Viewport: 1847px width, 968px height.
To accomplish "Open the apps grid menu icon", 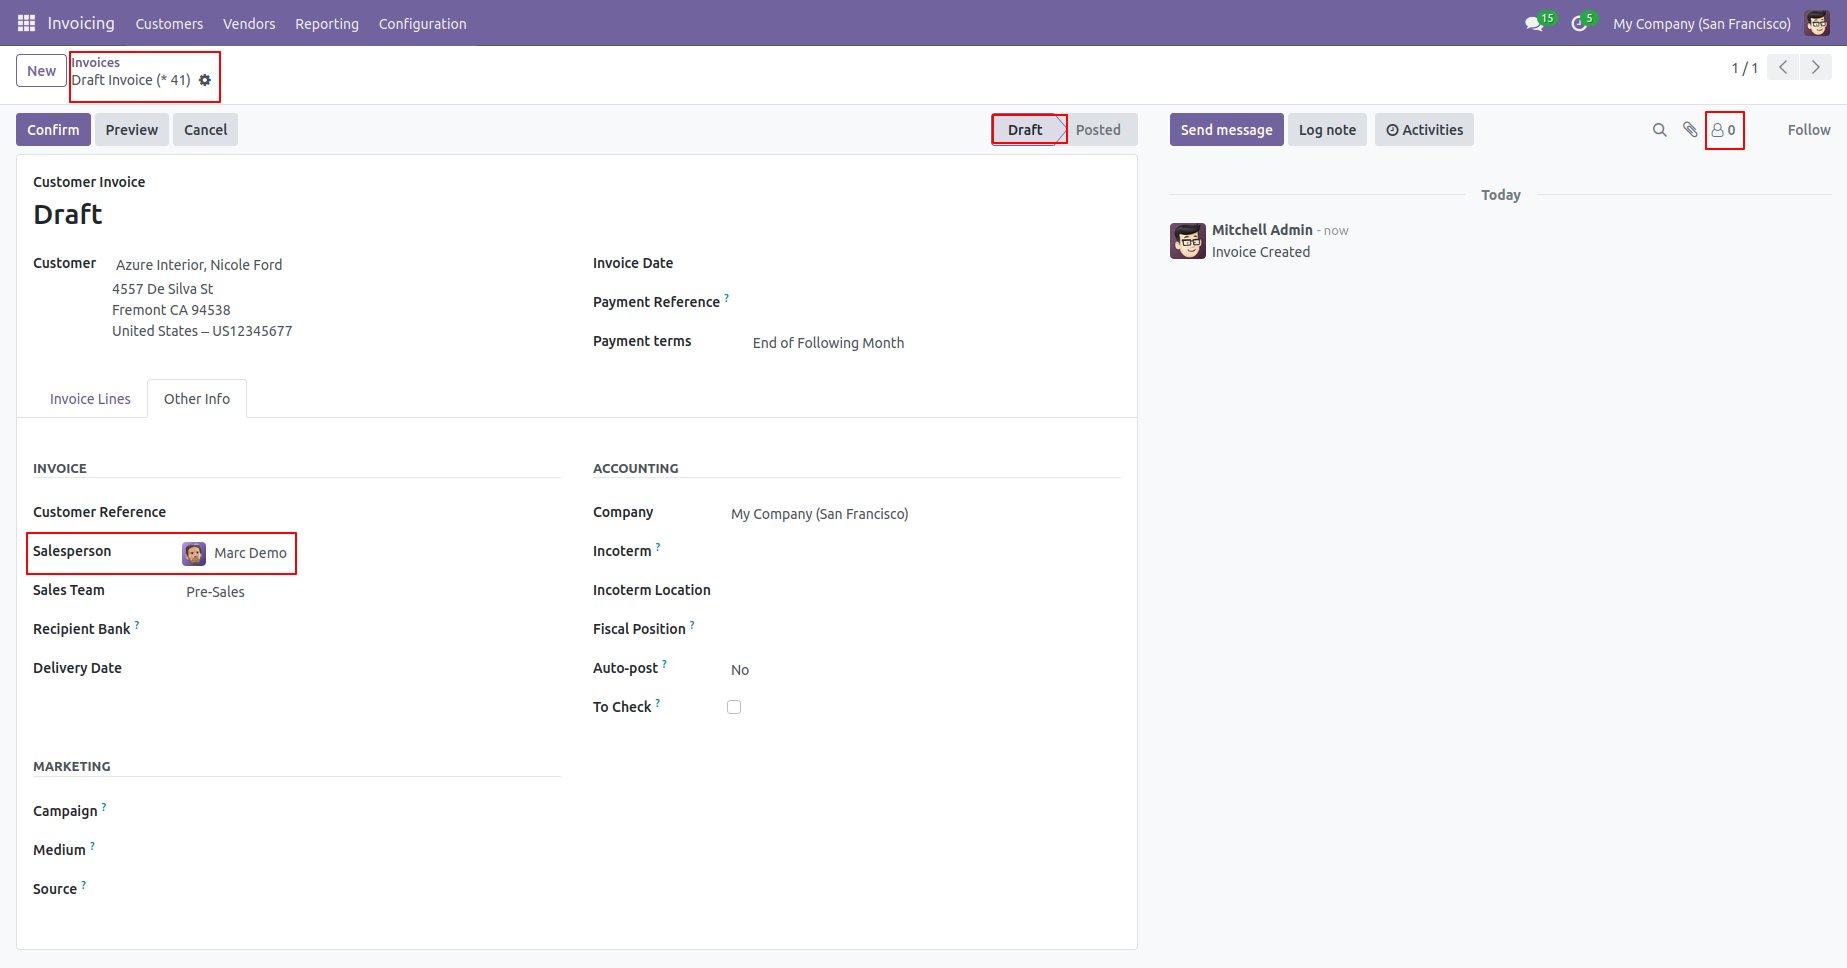I will click(26, 23).
